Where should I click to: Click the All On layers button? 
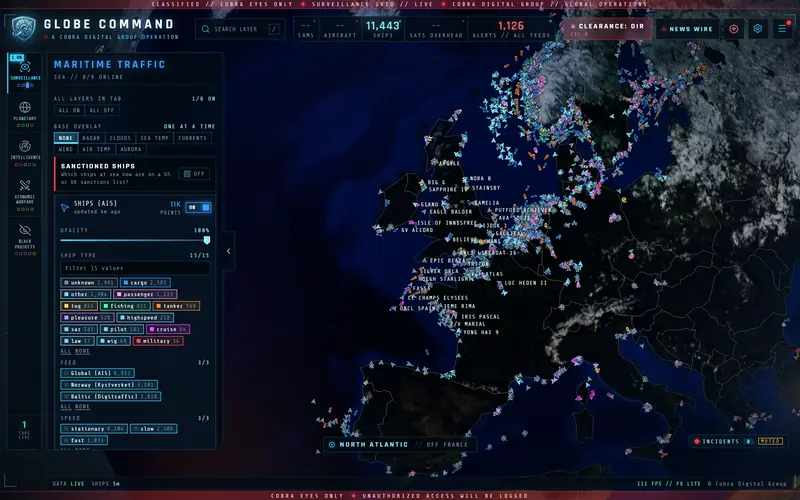(x=69, y=110)
